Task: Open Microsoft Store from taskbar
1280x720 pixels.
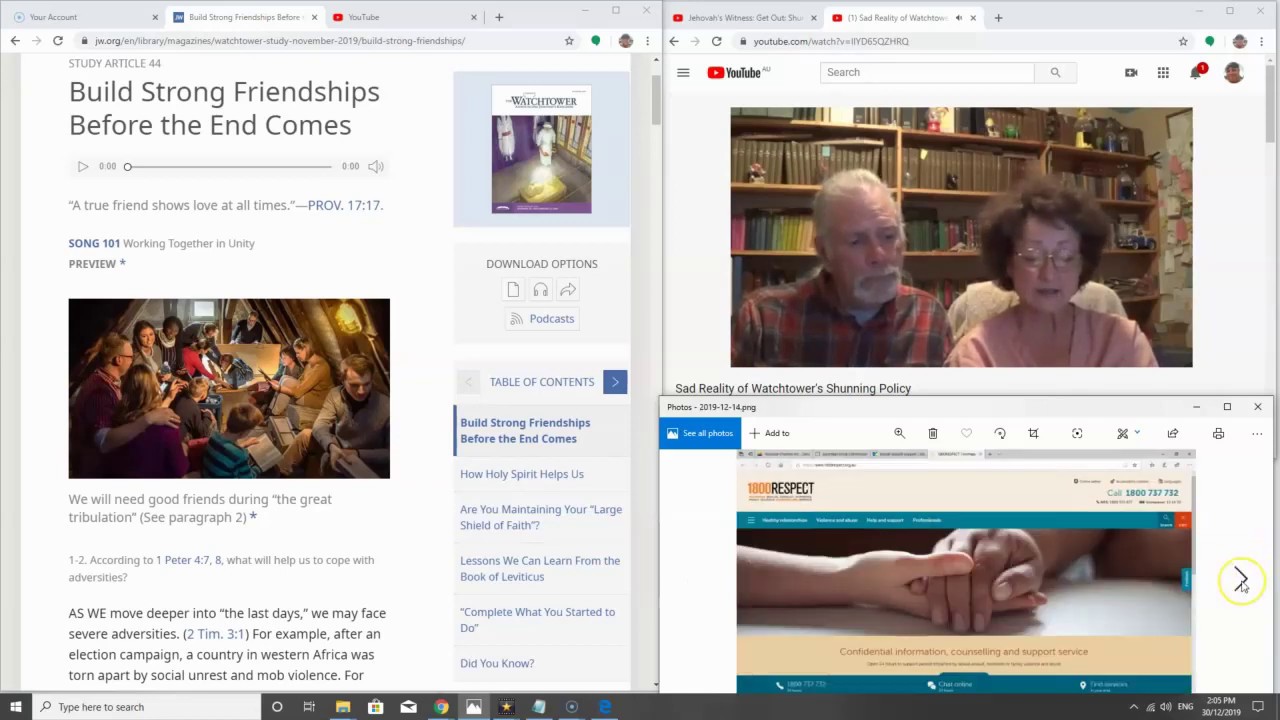Action: pos(375,707)
